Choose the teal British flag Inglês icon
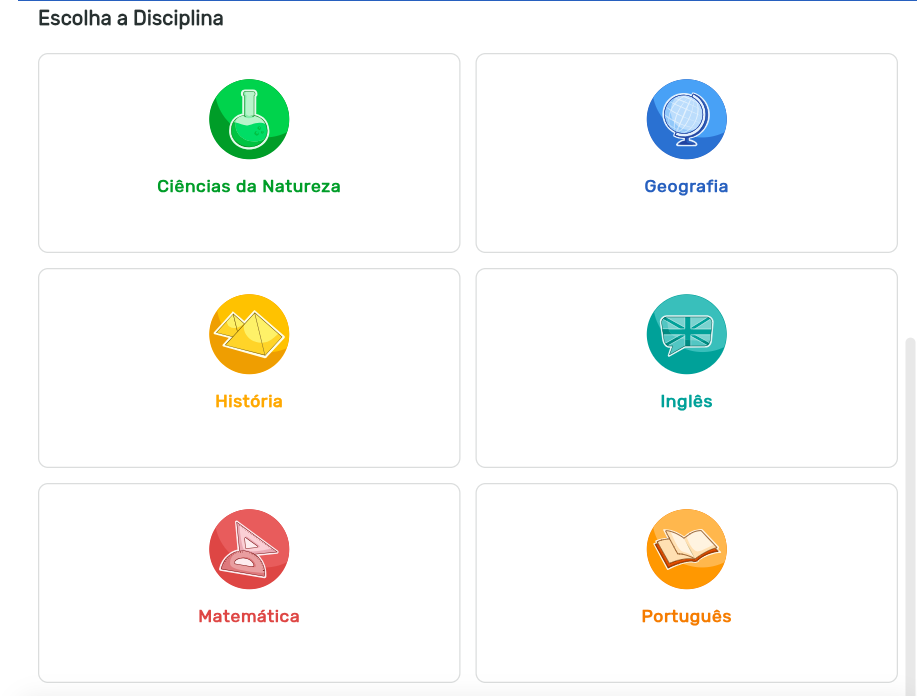This screenshot has width=917, height=696. click(686, 334)
